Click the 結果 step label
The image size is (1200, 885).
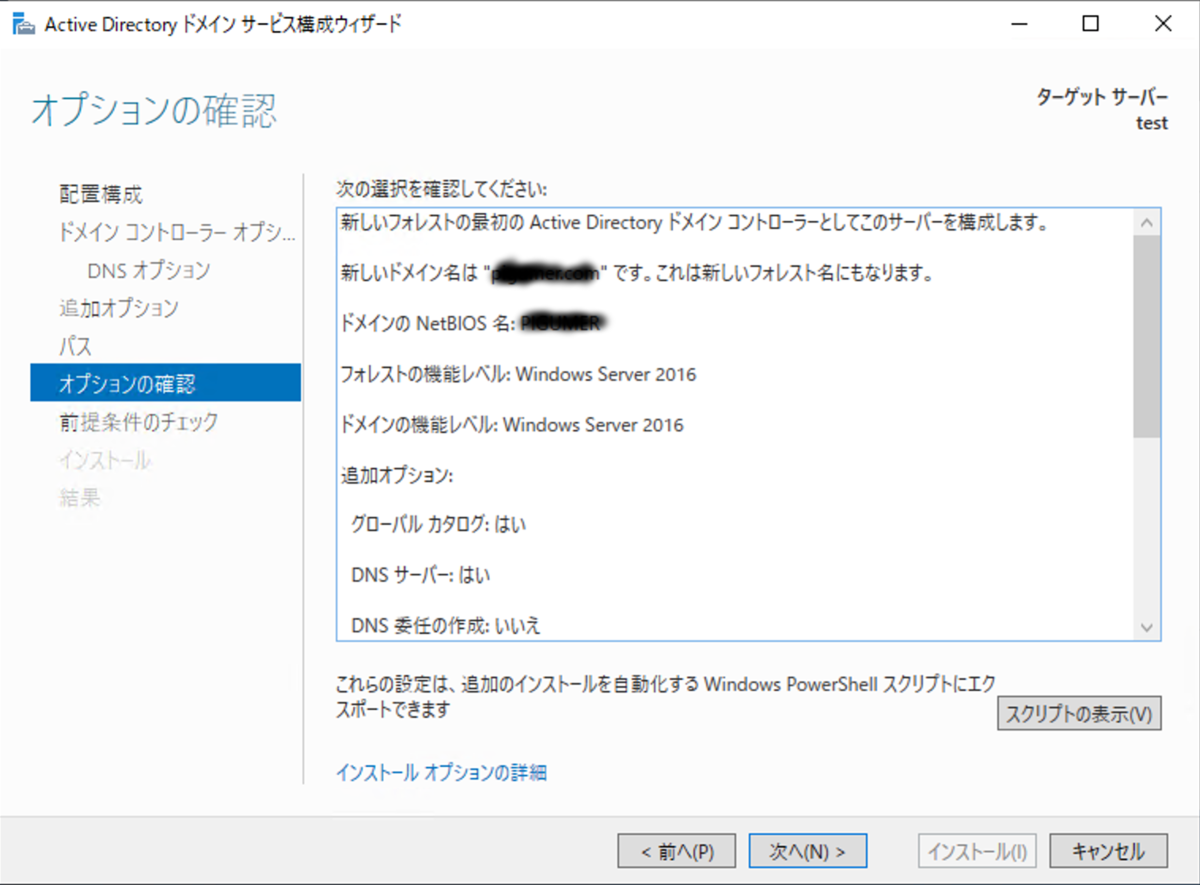tap(78, 498)
